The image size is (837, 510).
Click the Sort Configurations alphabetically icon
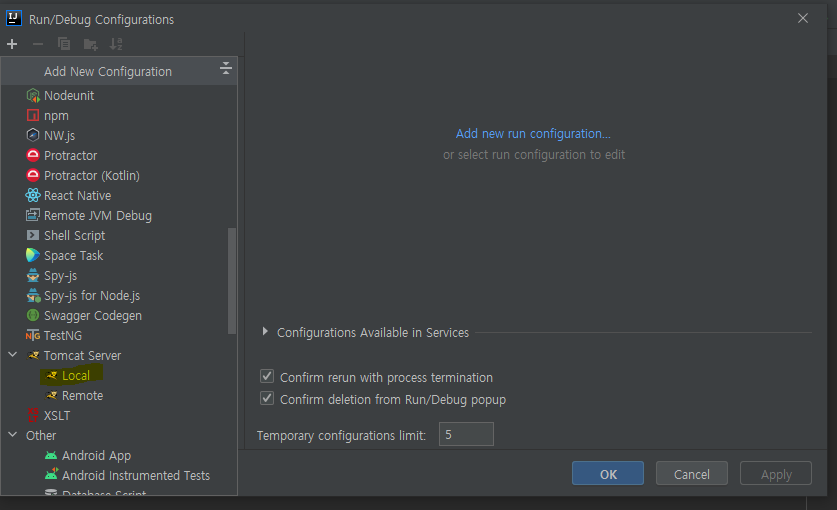pos(116,44)
